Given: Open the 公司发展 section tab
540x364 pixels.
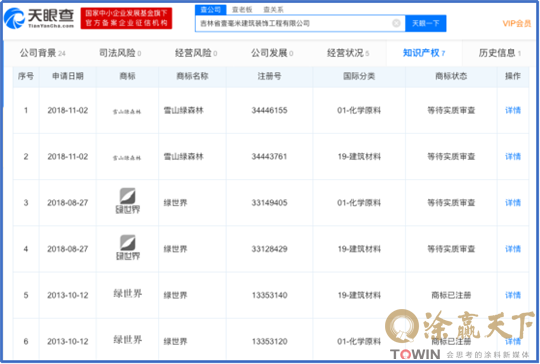Looking at the screenshot, I should [x=272, y=53].
